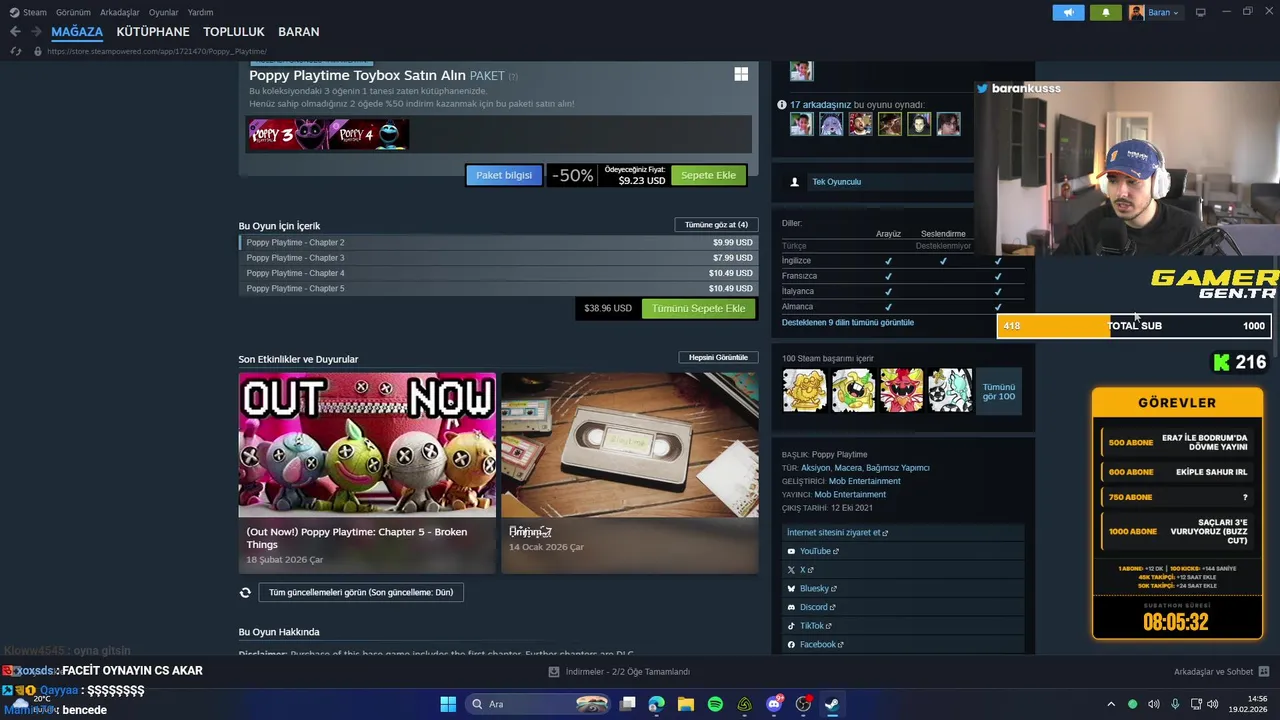Open File Explorer from the taskbar

pos(686,704)
